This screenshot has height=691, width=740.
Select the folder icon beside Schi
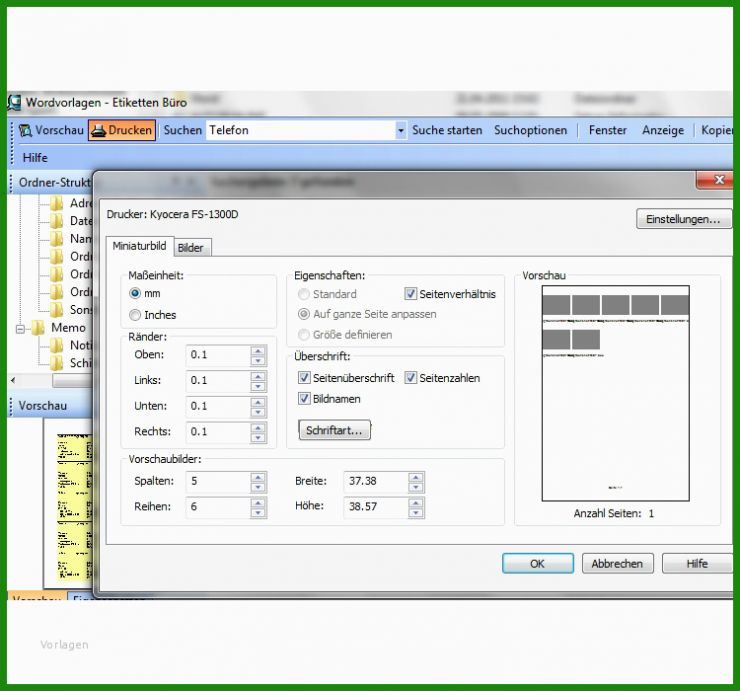[57, 363]
